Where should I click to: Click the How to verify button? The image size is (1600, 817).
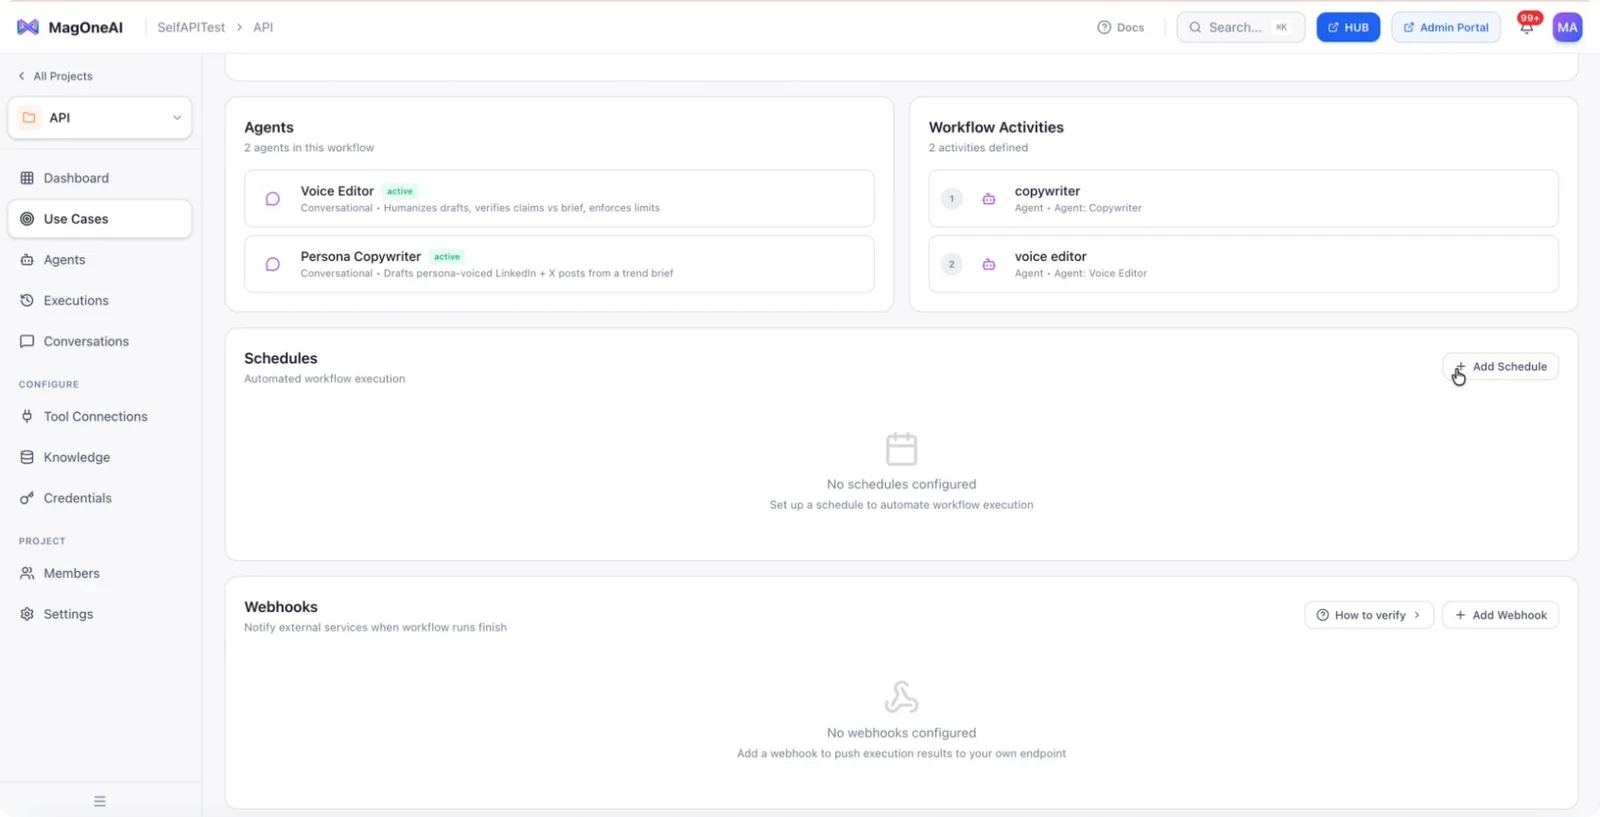click(1369, 615)
